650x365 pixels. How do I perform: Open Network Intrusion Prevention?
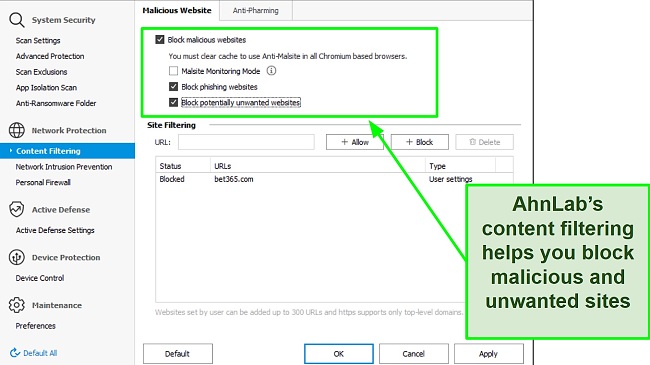(x=64, y=167)
